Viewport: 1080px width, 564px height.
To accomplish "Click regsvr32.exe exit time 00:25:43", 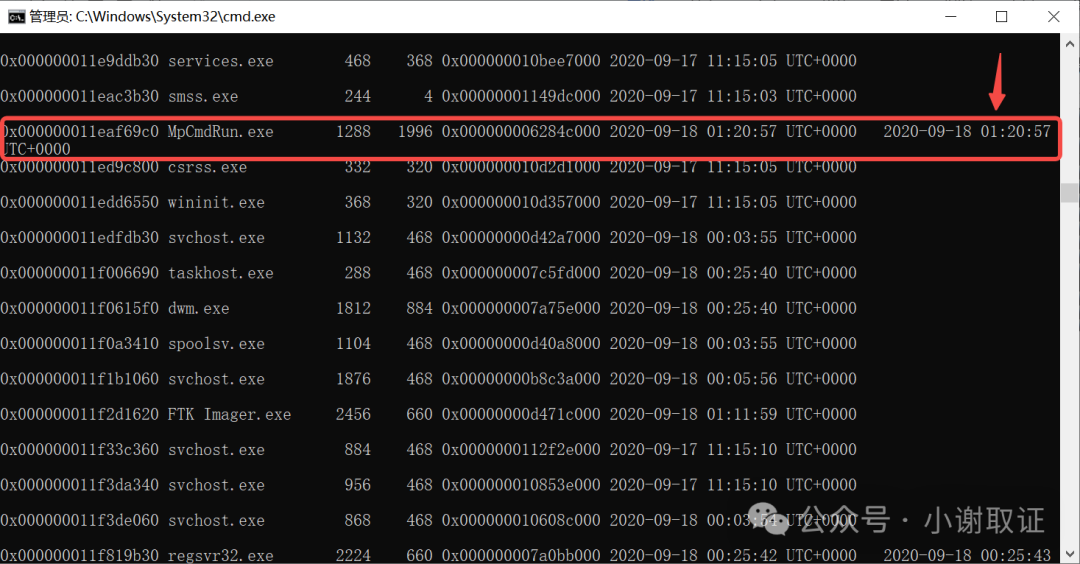I will click(1016, 555).
